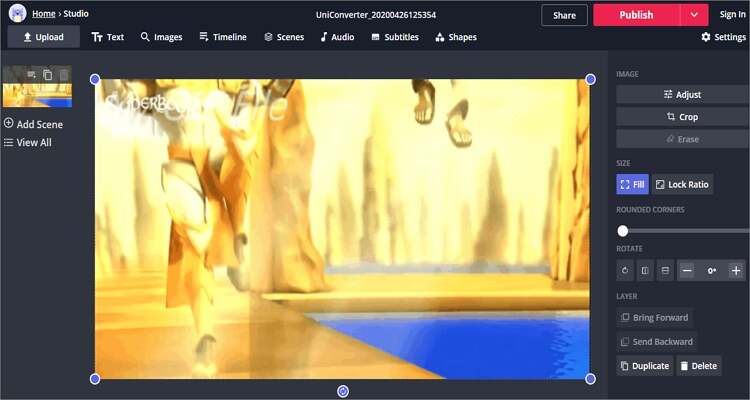Click the selected image on the canvas
The image size is (750, 400).
[x=342, y=229]
